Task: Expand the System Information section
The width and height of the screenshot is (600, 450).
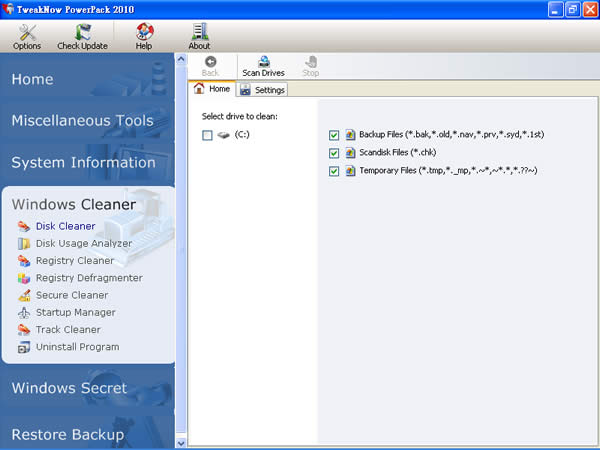Action: tap(87, 163)
